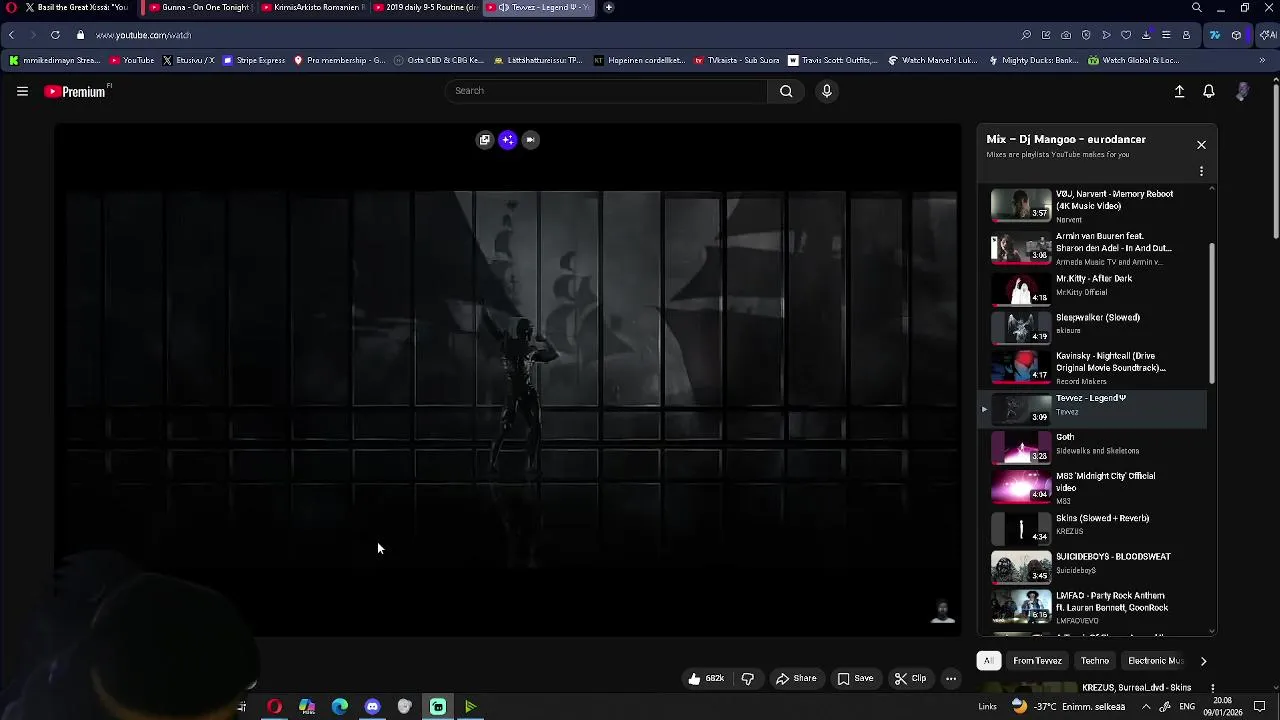The width and height of the screenshot is (1280, 720).
Task: Open the extensions cube icon
Action: [1237, 35]
